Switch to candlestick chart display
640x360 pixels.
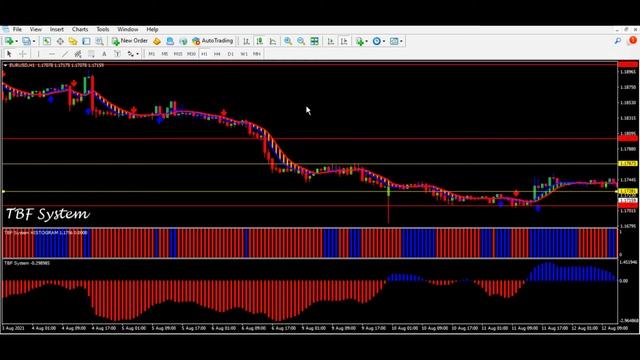(260, 41)
